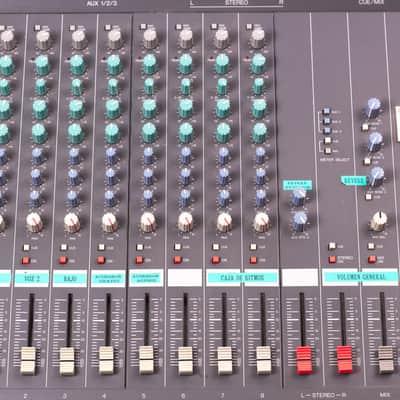Enable the white cue button on BAJO channel
The width and height of the screenshot is (400, 400).
click(x=64, y=247)
